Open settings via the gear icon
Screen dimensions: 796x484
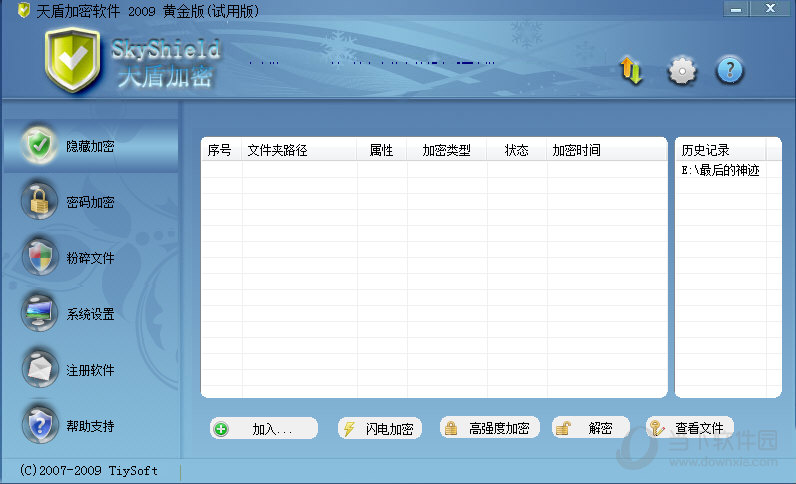[x=681, y=71]
